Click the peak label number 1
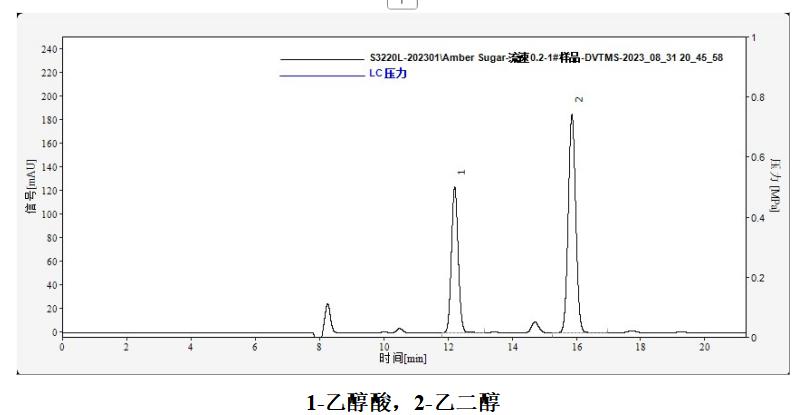The image size is (804, 415). tap(461, 172)
